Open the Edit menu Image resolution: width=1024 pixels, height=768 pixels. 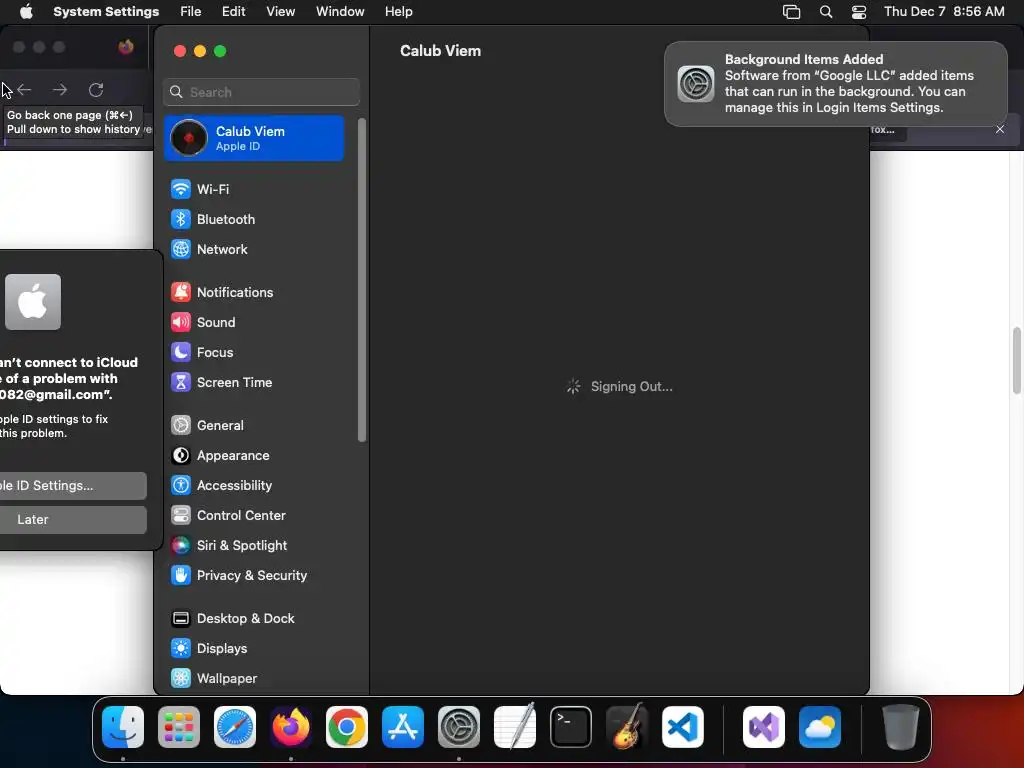pos(233,12)
